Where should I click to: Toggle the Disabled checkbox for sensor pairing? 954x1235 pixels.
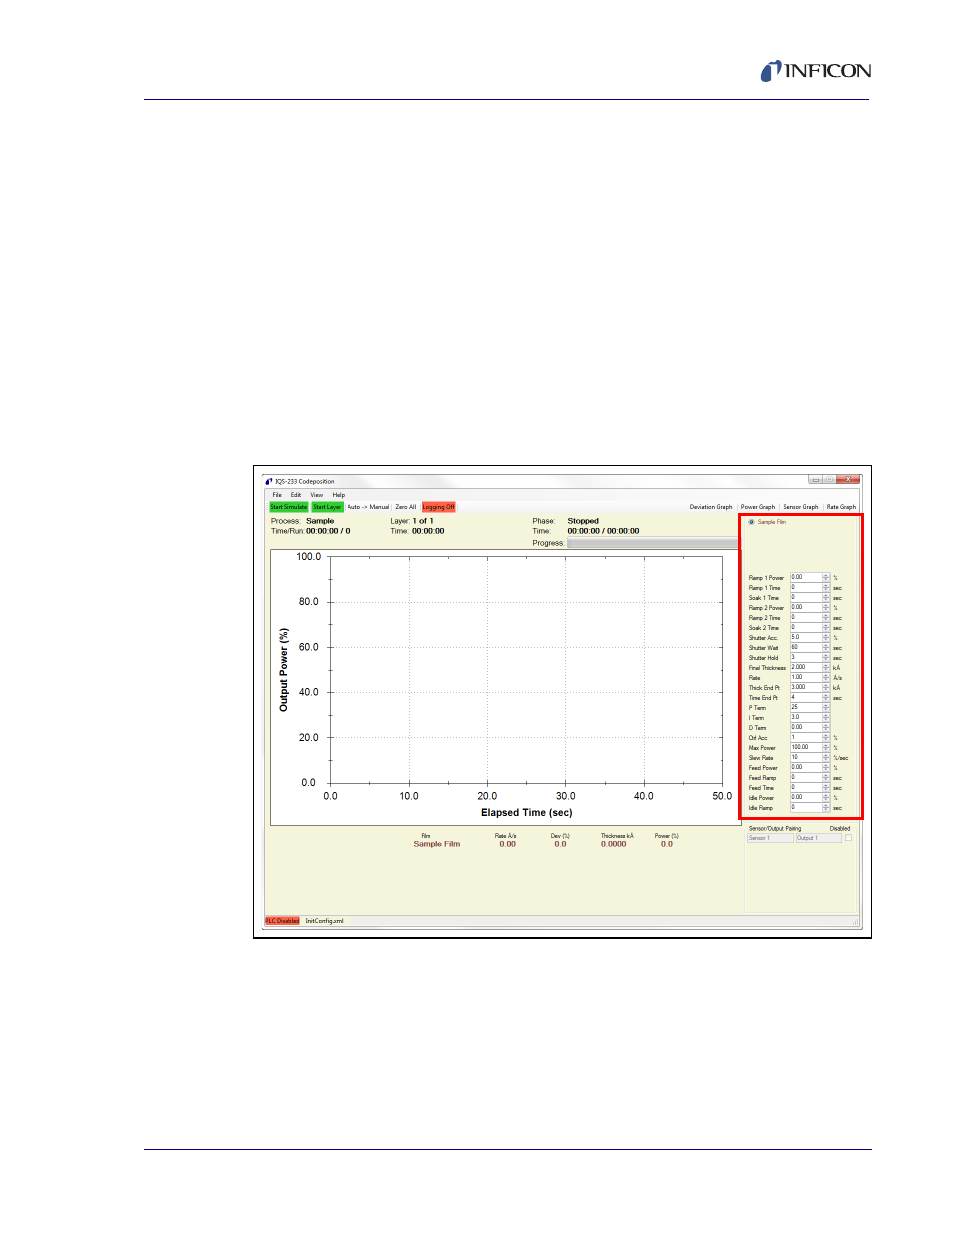pyautogui.click(x=848, y=838)
